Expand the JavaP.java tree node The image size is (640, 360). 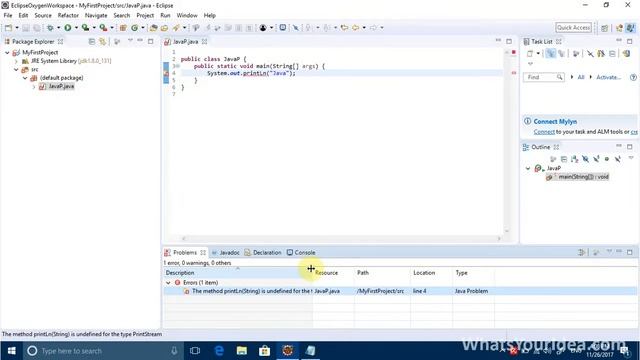(34, 87)
